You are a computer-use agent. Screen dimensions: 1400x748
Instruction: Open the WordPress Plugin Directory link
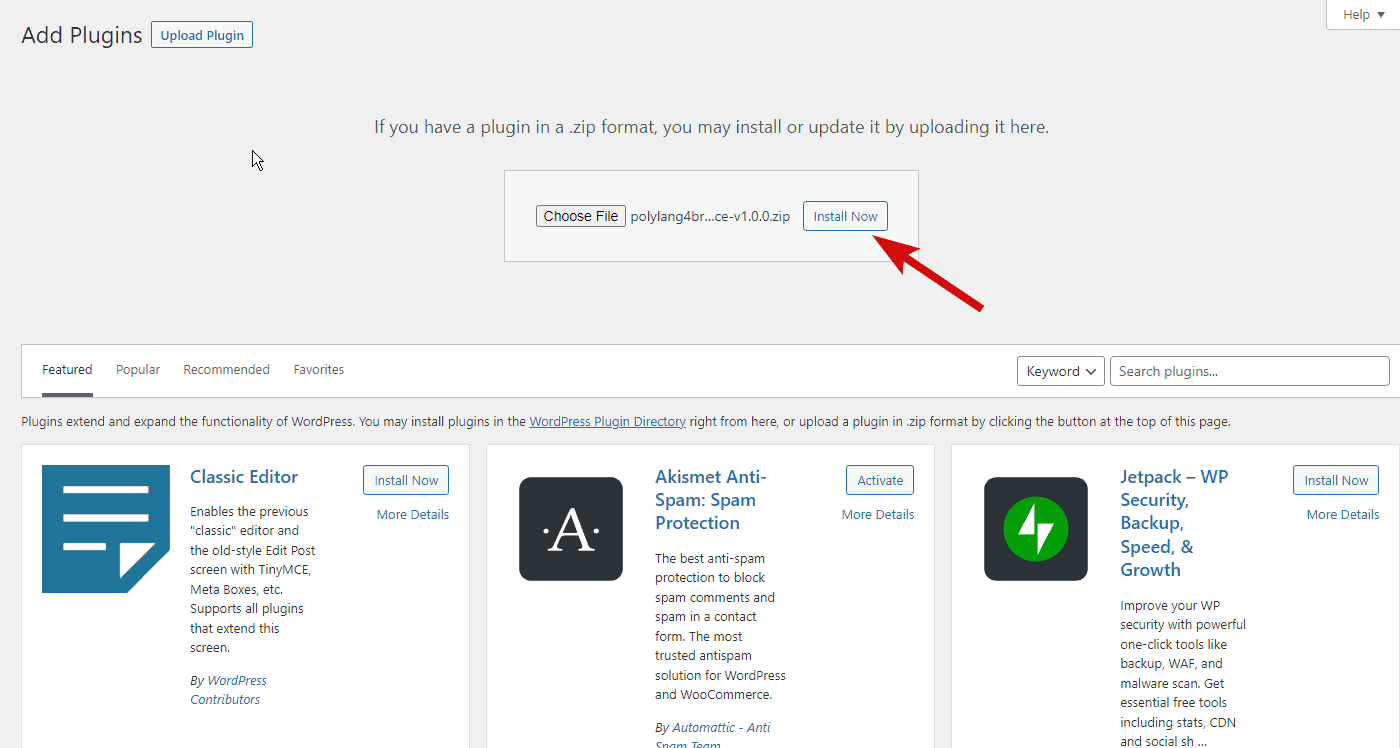608,422
